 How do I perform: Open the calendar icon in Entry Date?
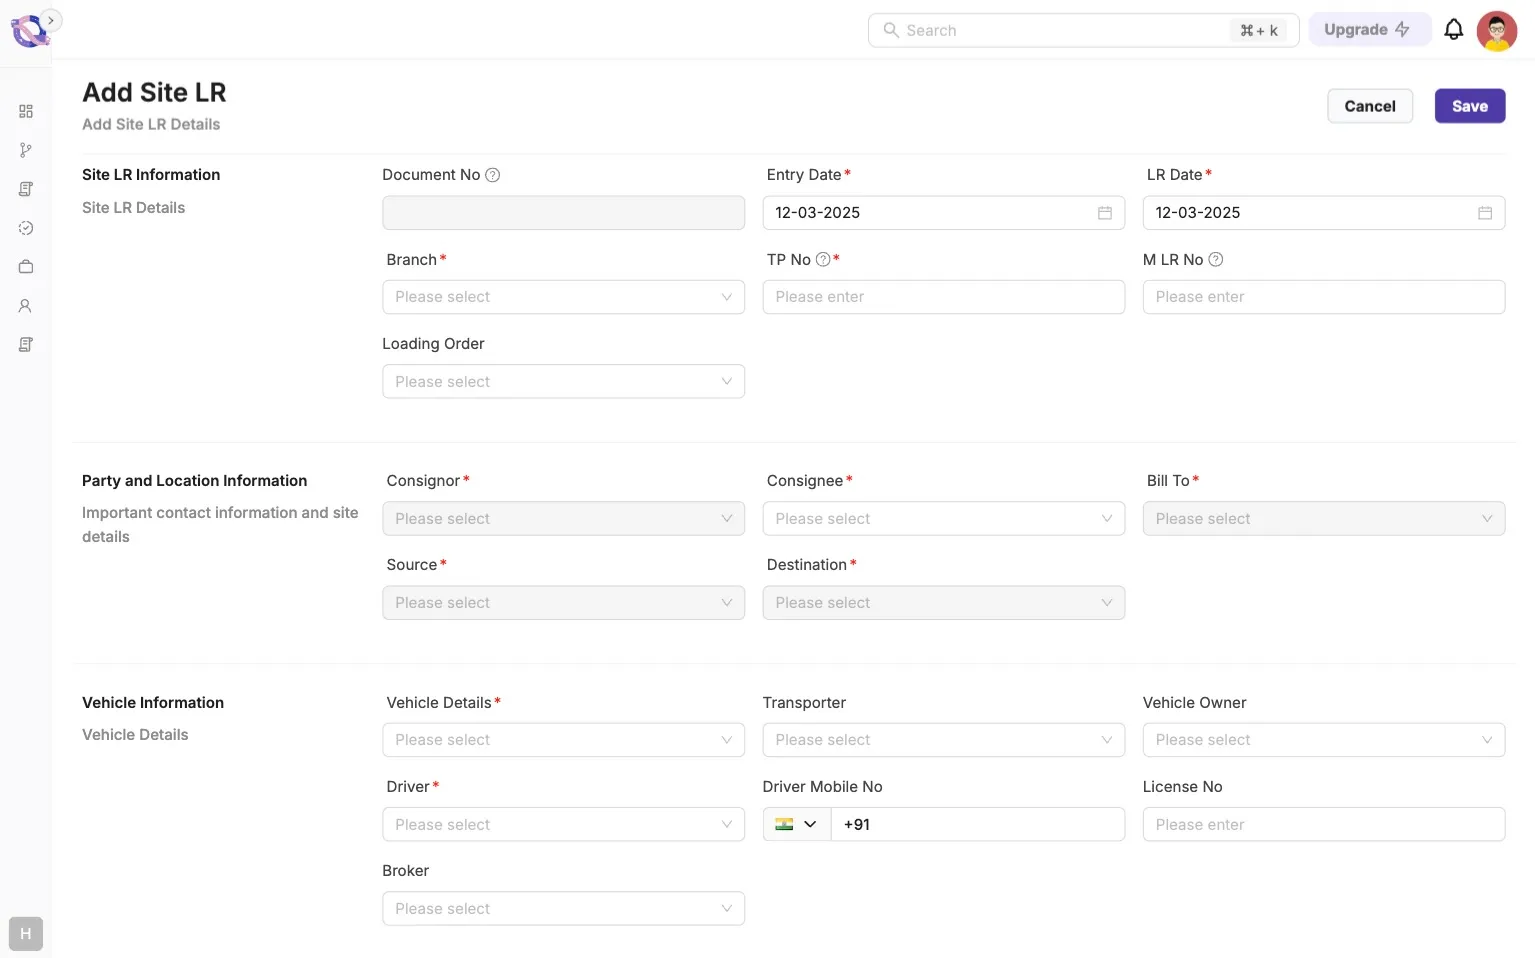(x=1104, y=213)
